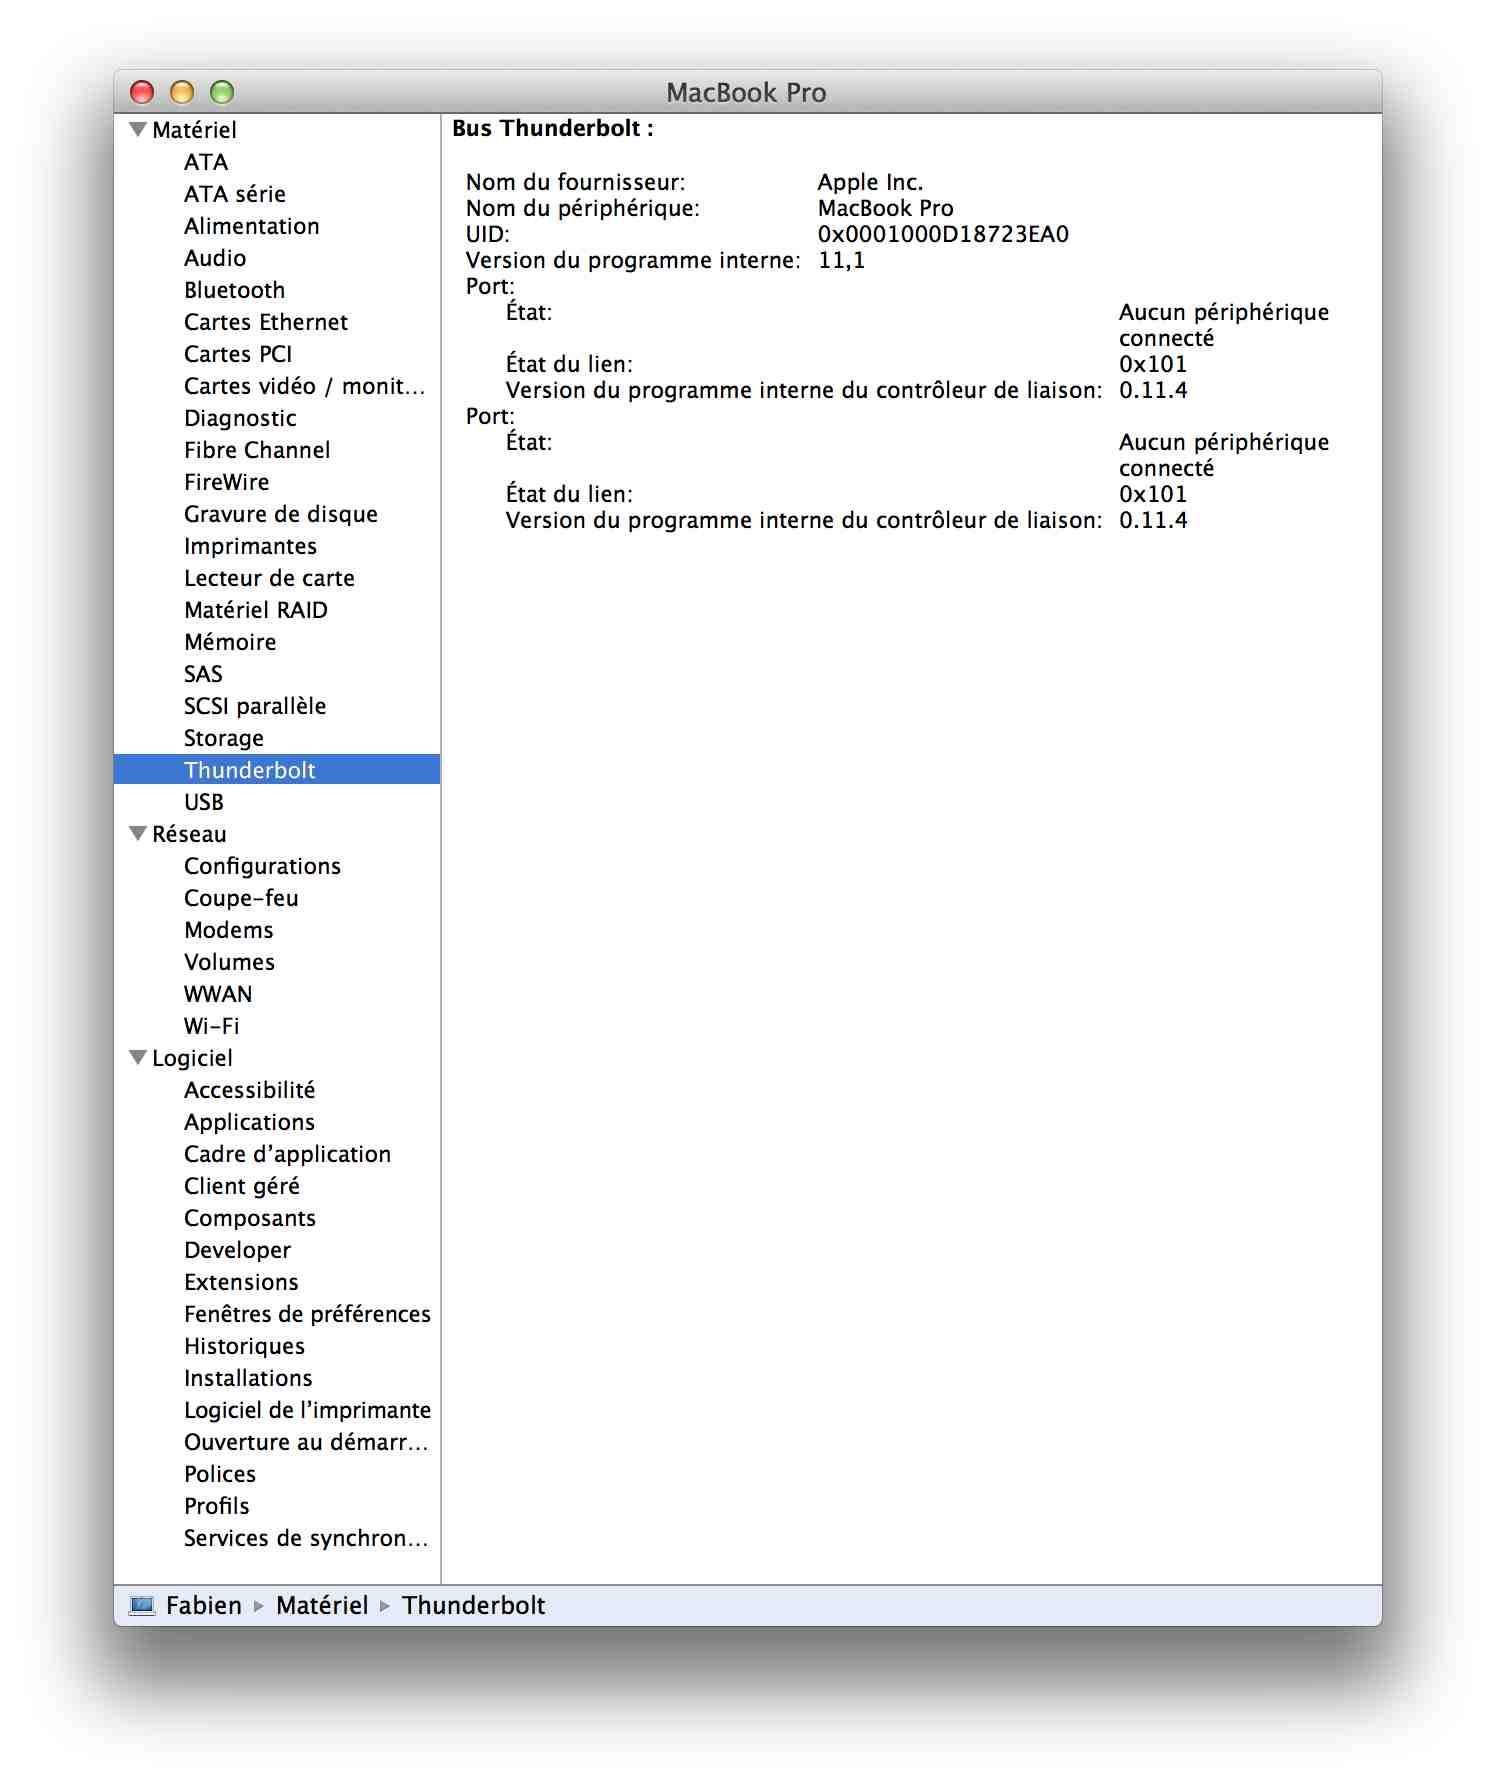The height and width of the screenshot is (1784, 1496).
Task: Select Applications under Logiciel
Action: tap(249, 1122)
